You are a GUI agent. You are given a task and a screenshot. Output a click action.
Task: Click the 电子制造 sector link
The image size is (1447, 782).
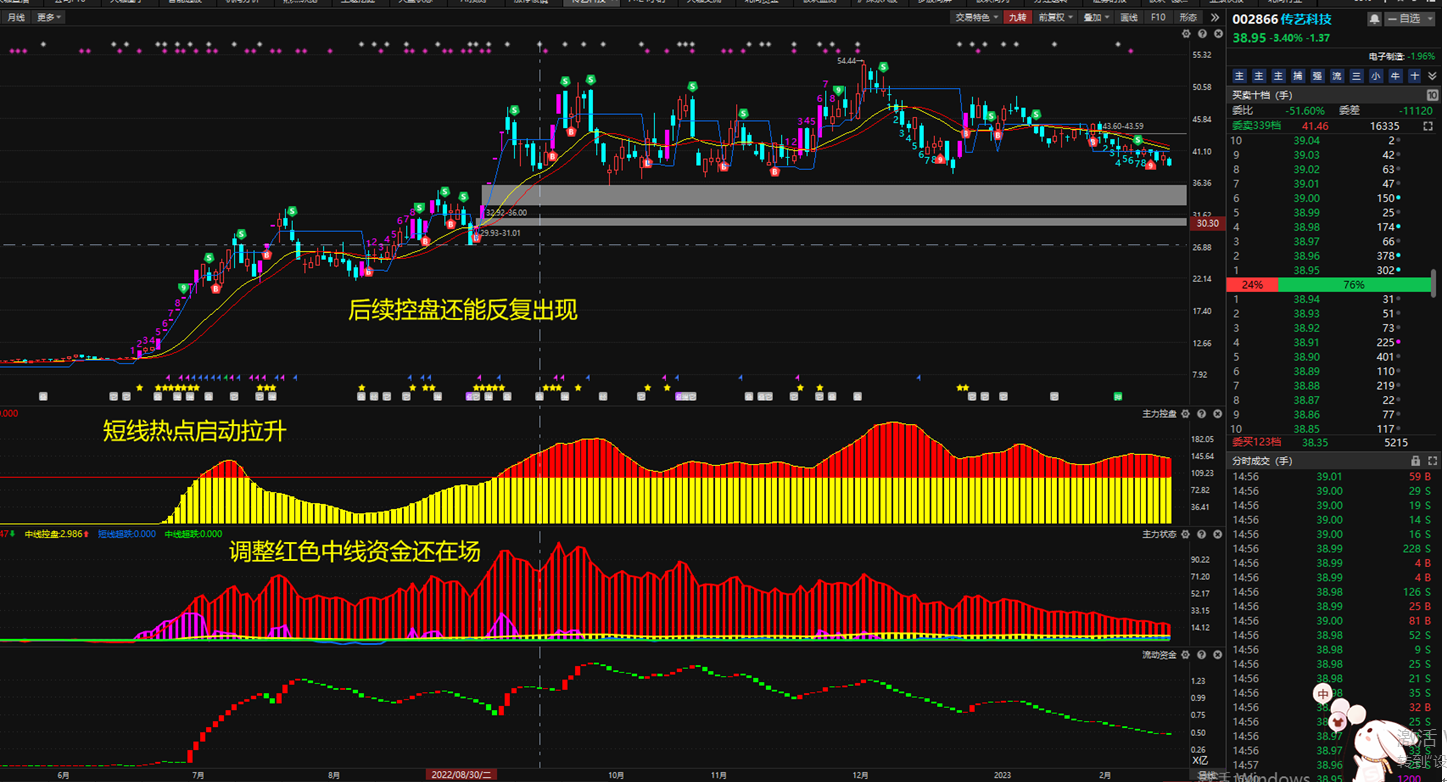1388,57
